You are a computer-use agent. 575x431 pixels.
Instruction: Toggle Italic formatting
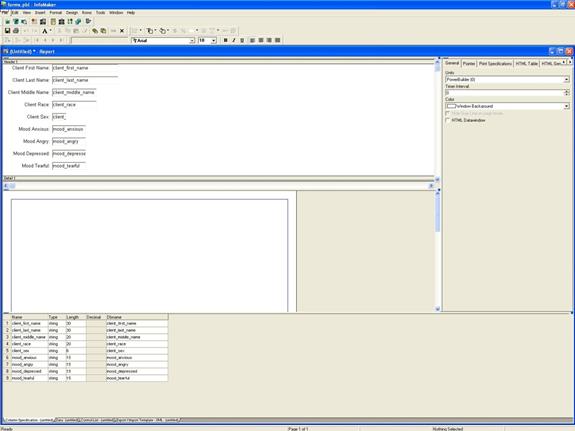234,40
